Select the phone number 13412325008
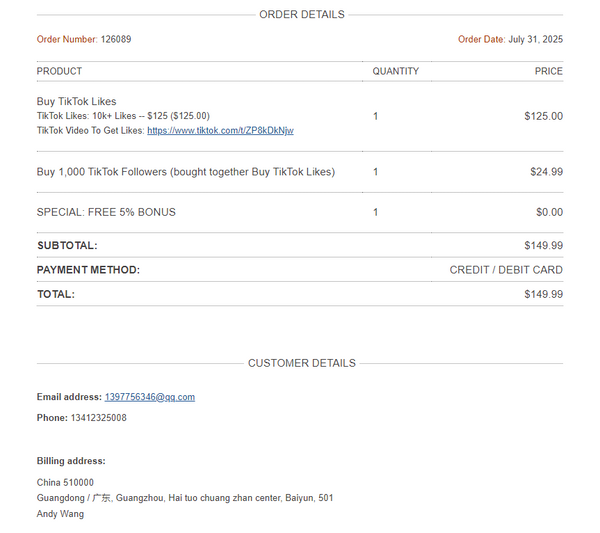Screen dimensions: 600x533 (99, 417)
